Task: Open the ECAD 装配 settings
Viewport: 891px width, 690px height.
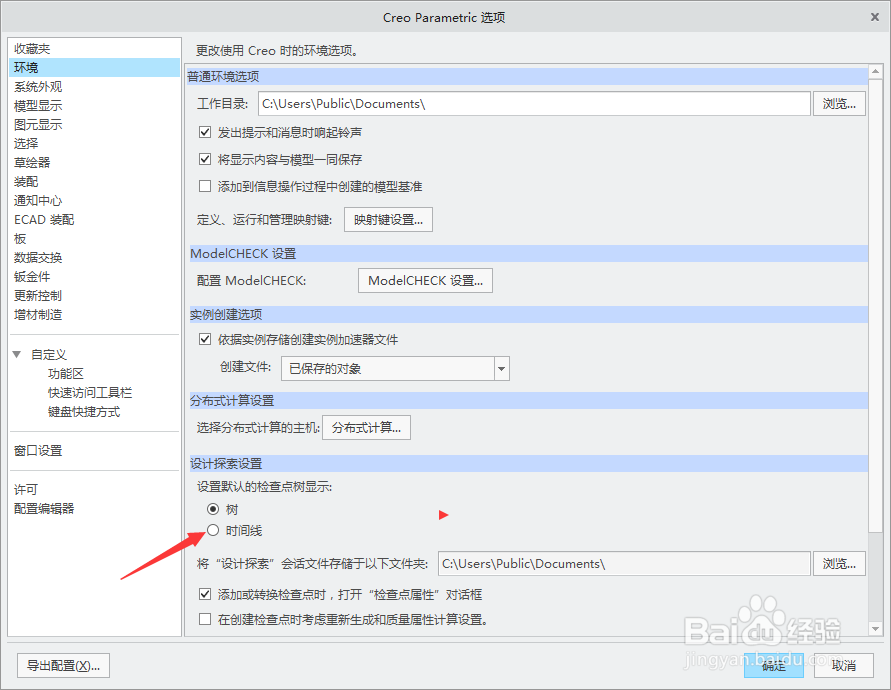Action: click(x=44, y=219)
